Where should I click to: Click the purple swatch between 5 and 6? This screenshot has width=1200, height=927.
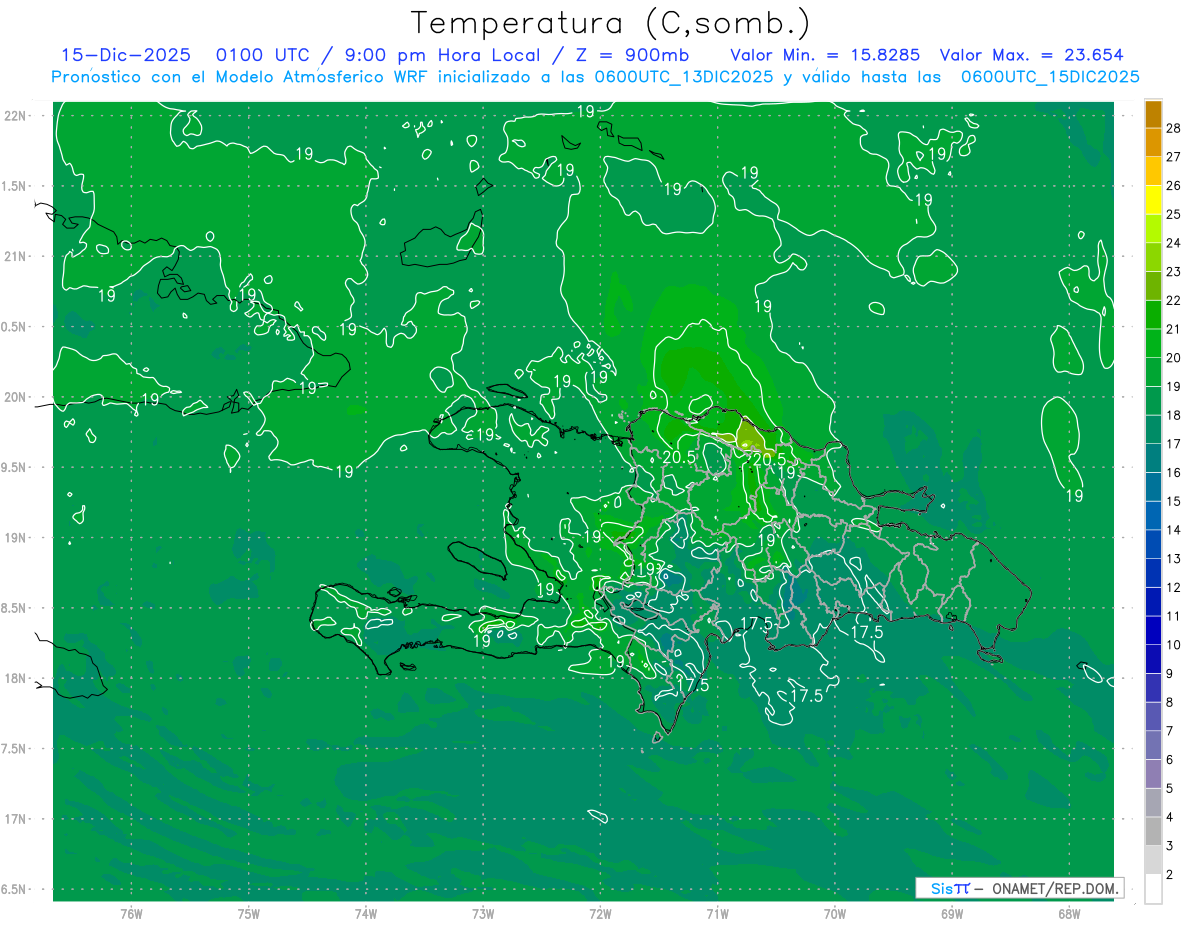[1153, 774]
